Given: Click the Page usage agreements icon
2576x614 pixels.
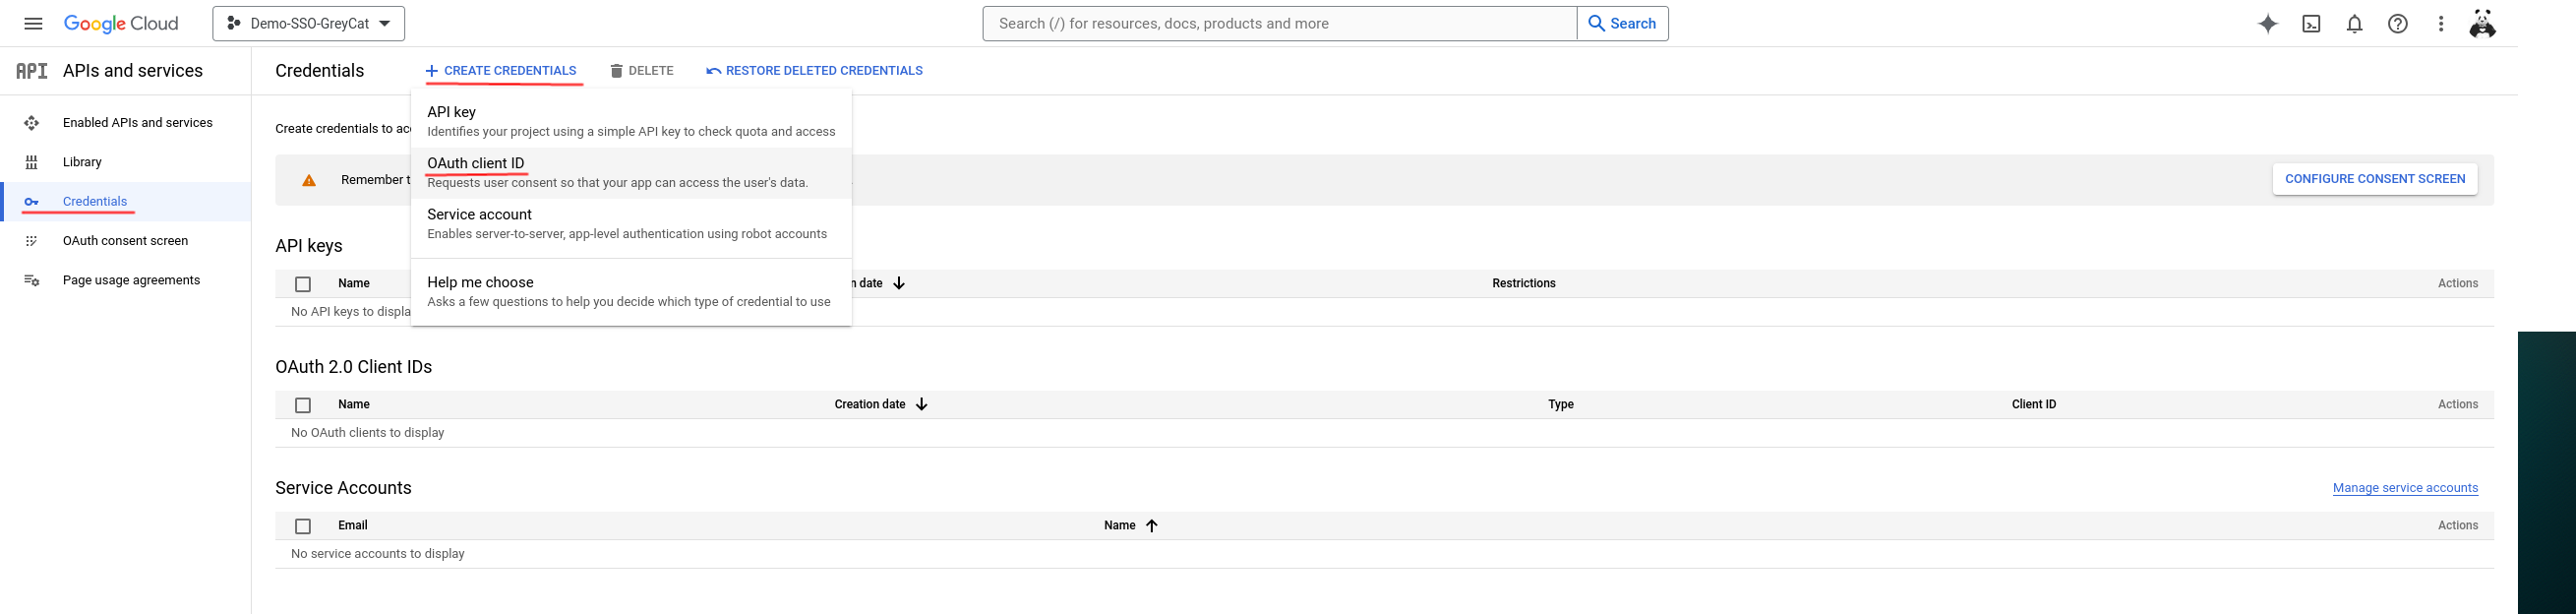Looking at the screenshot, I should click(x=32, y=281).
